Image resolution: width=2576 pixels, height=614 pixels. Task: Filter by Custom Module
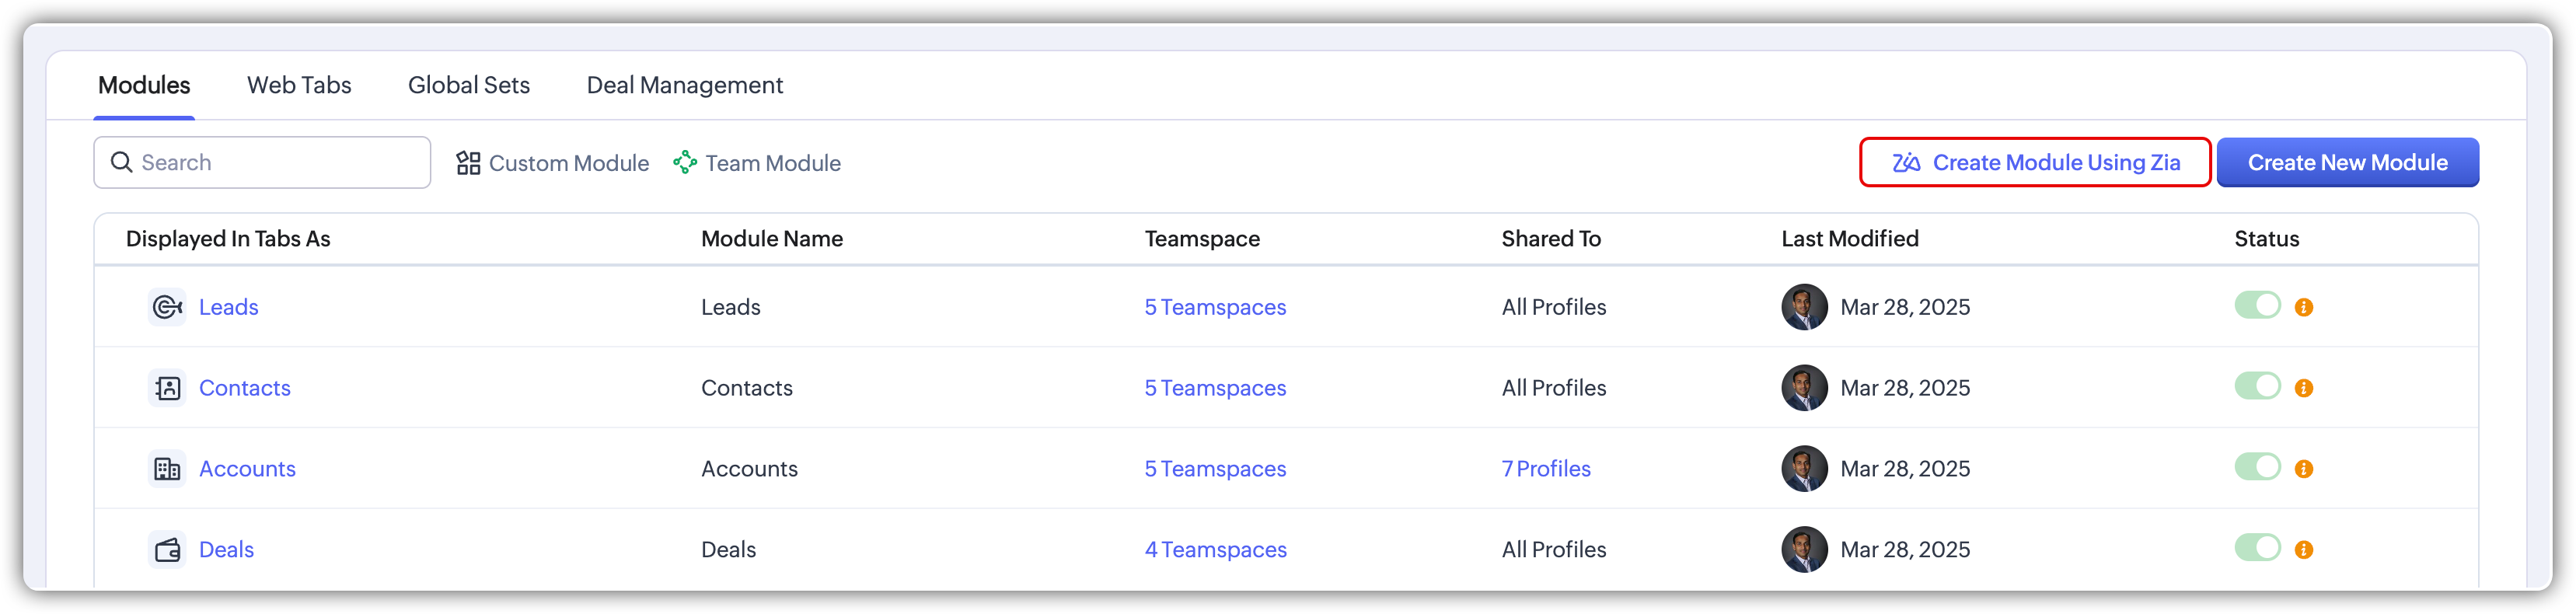point(553,163)
